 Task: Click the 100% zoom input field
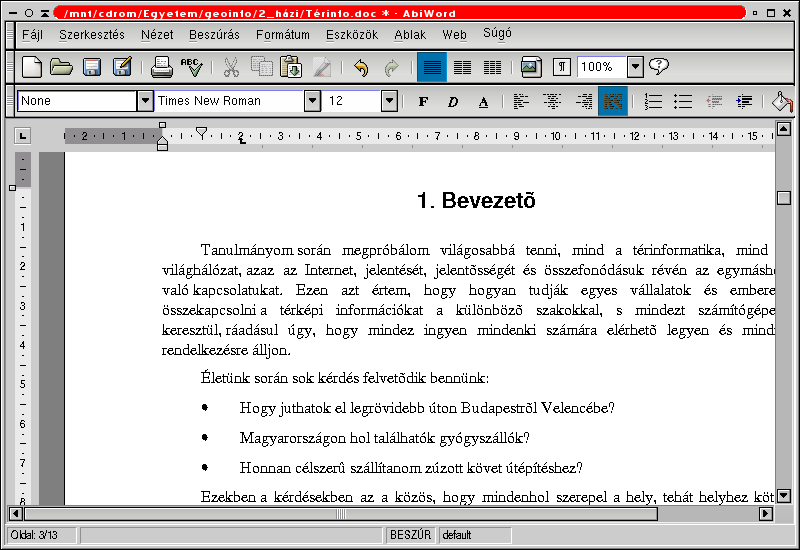pos(602,67)
